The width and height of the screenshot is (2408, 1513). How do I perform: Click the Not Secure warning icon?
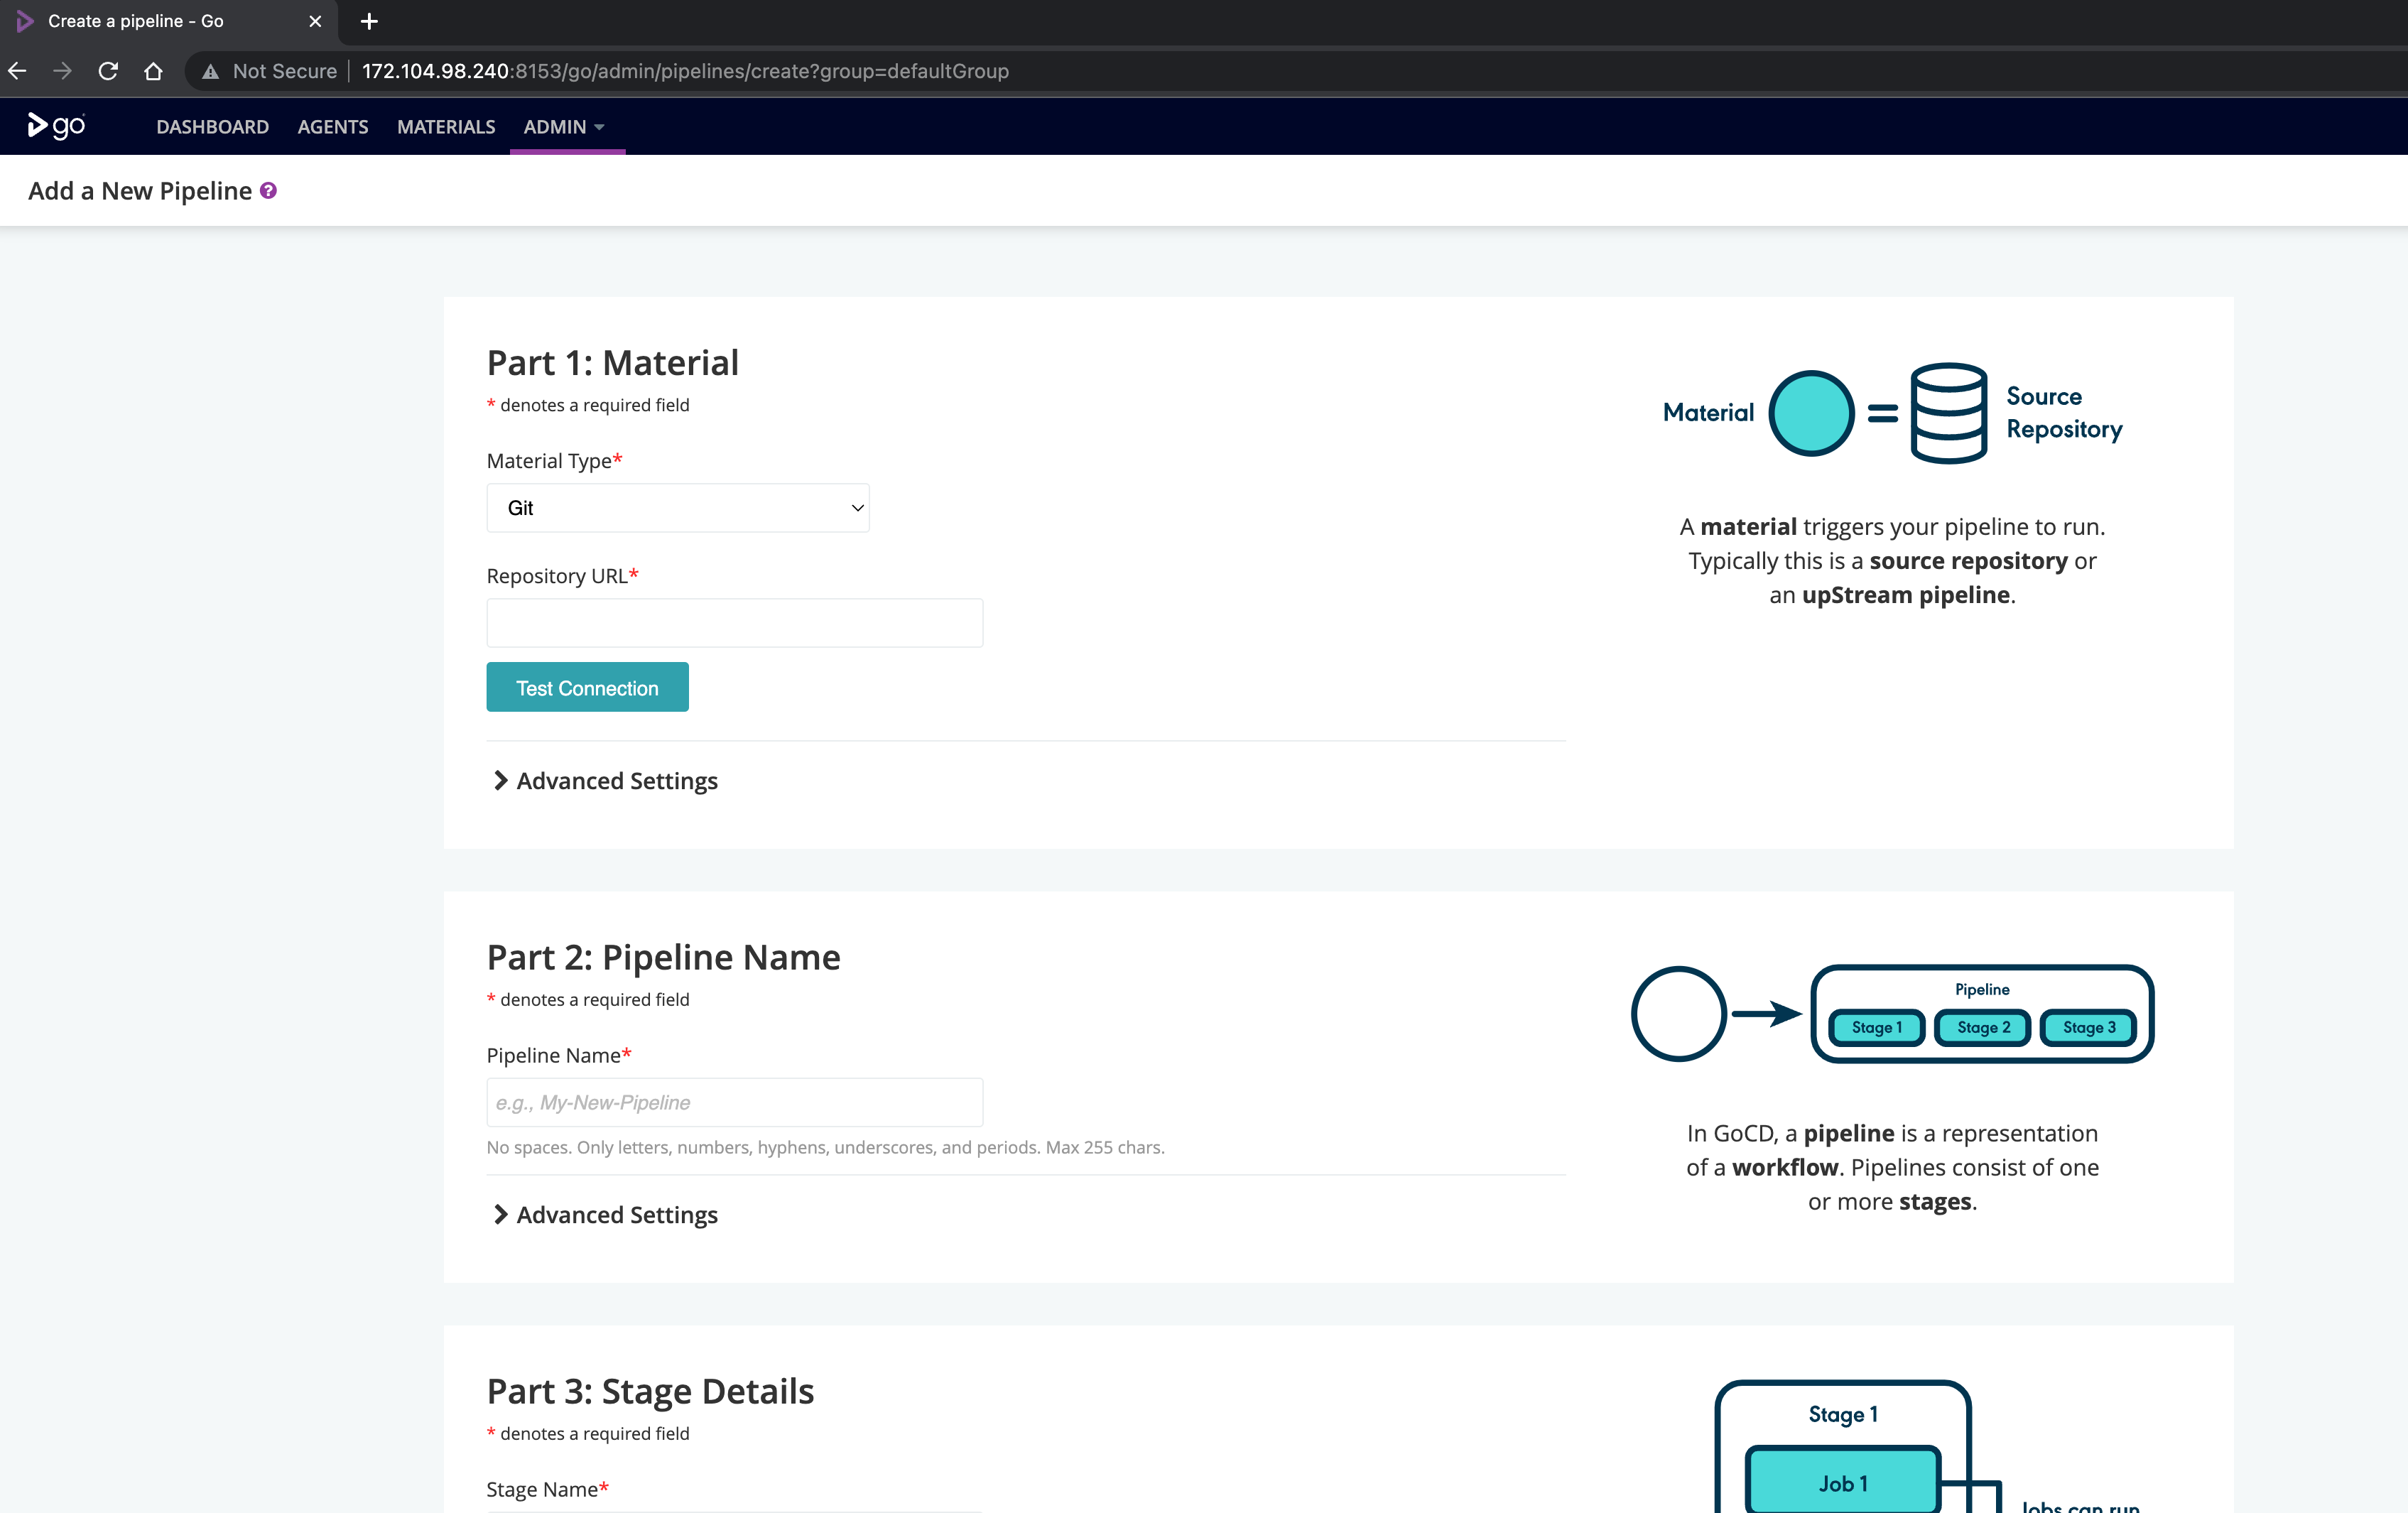(210, 71)
